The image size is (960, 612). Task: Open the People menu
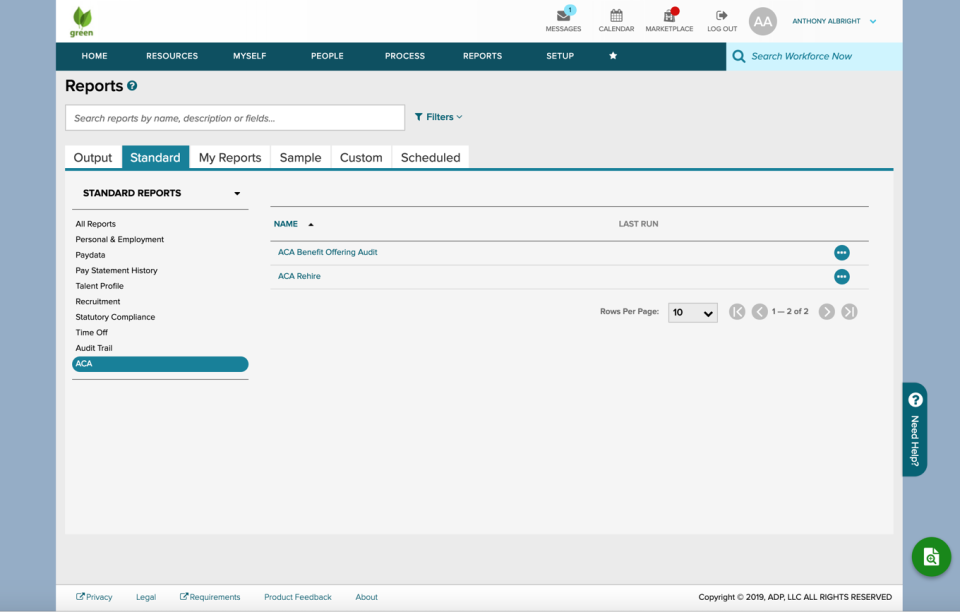327,56
